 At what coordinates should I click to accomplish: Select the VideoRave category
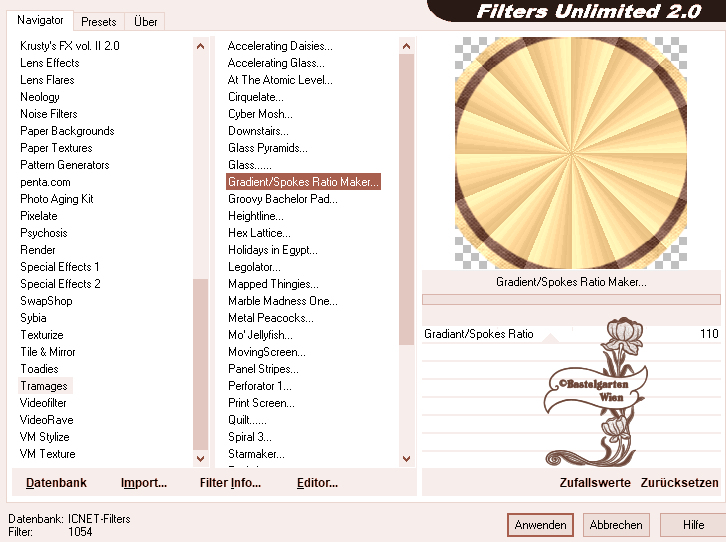click(x=47, y=420)
